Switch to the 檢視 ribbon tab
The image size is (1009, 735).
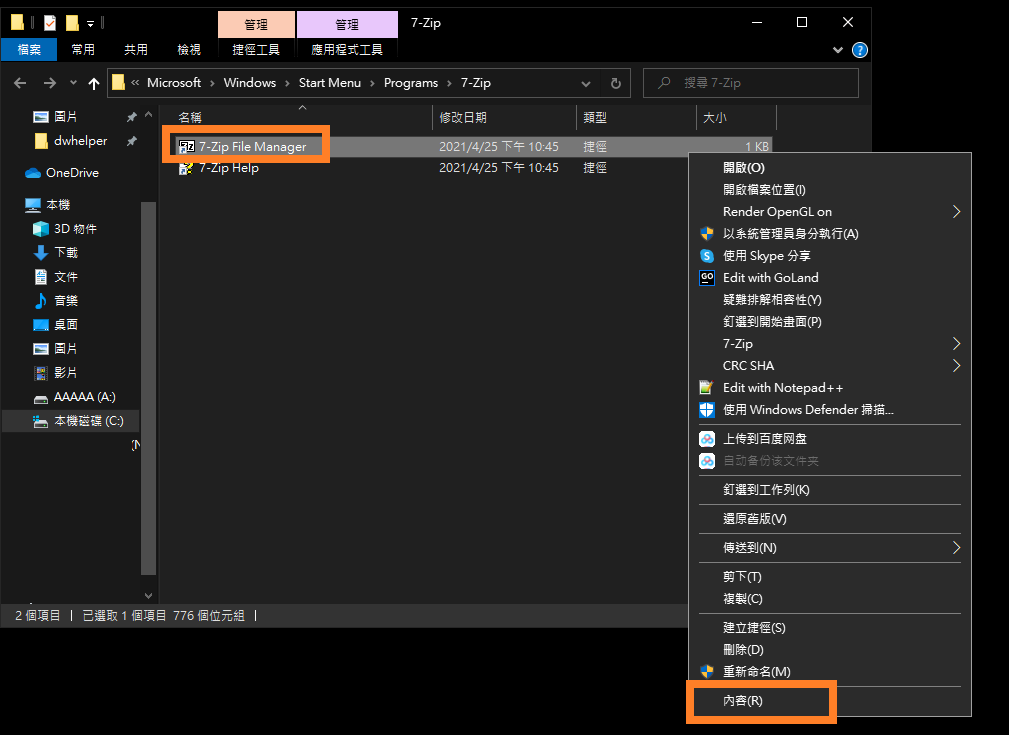(189, 50)
